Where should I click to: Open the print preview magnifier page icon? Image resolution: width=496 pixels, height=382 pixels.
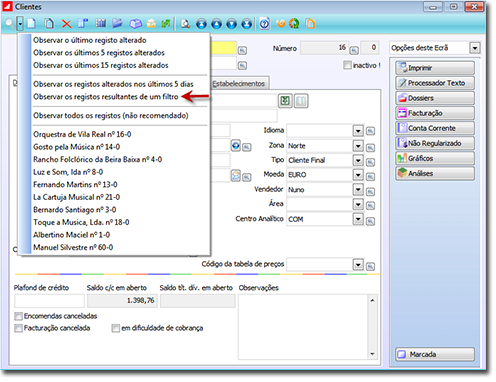(185, 23)
